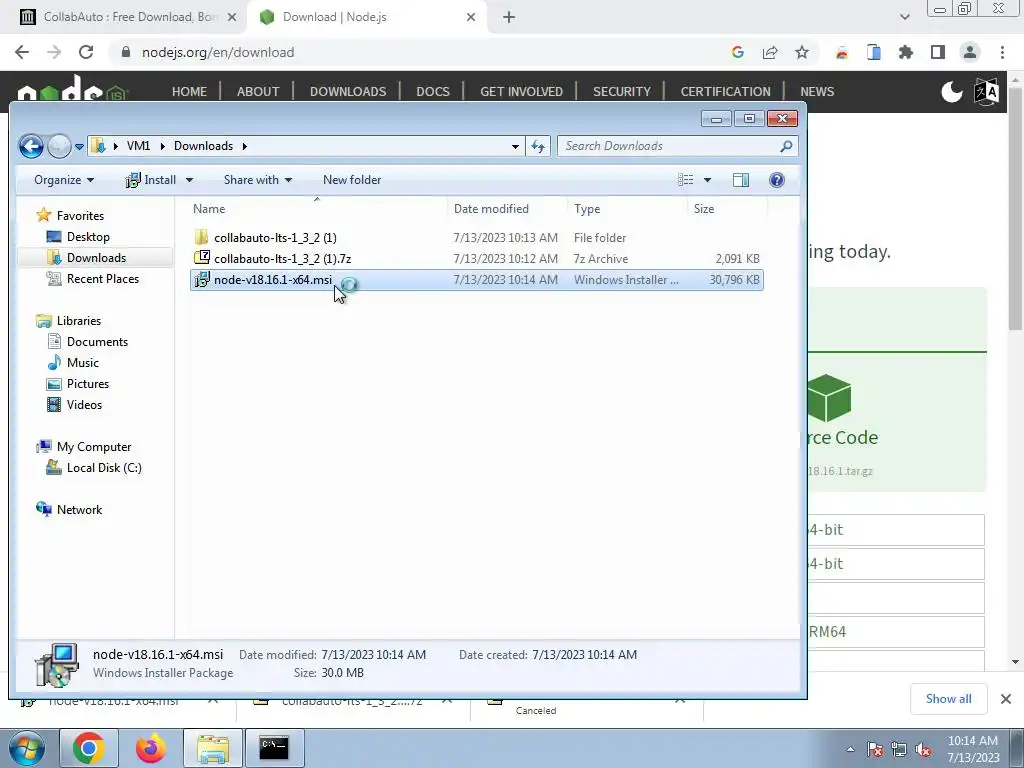Click Downloads in the address breadcrumb
Image resolution: width=1024 pixels, height=768 pixels.
tap(203, 146)
